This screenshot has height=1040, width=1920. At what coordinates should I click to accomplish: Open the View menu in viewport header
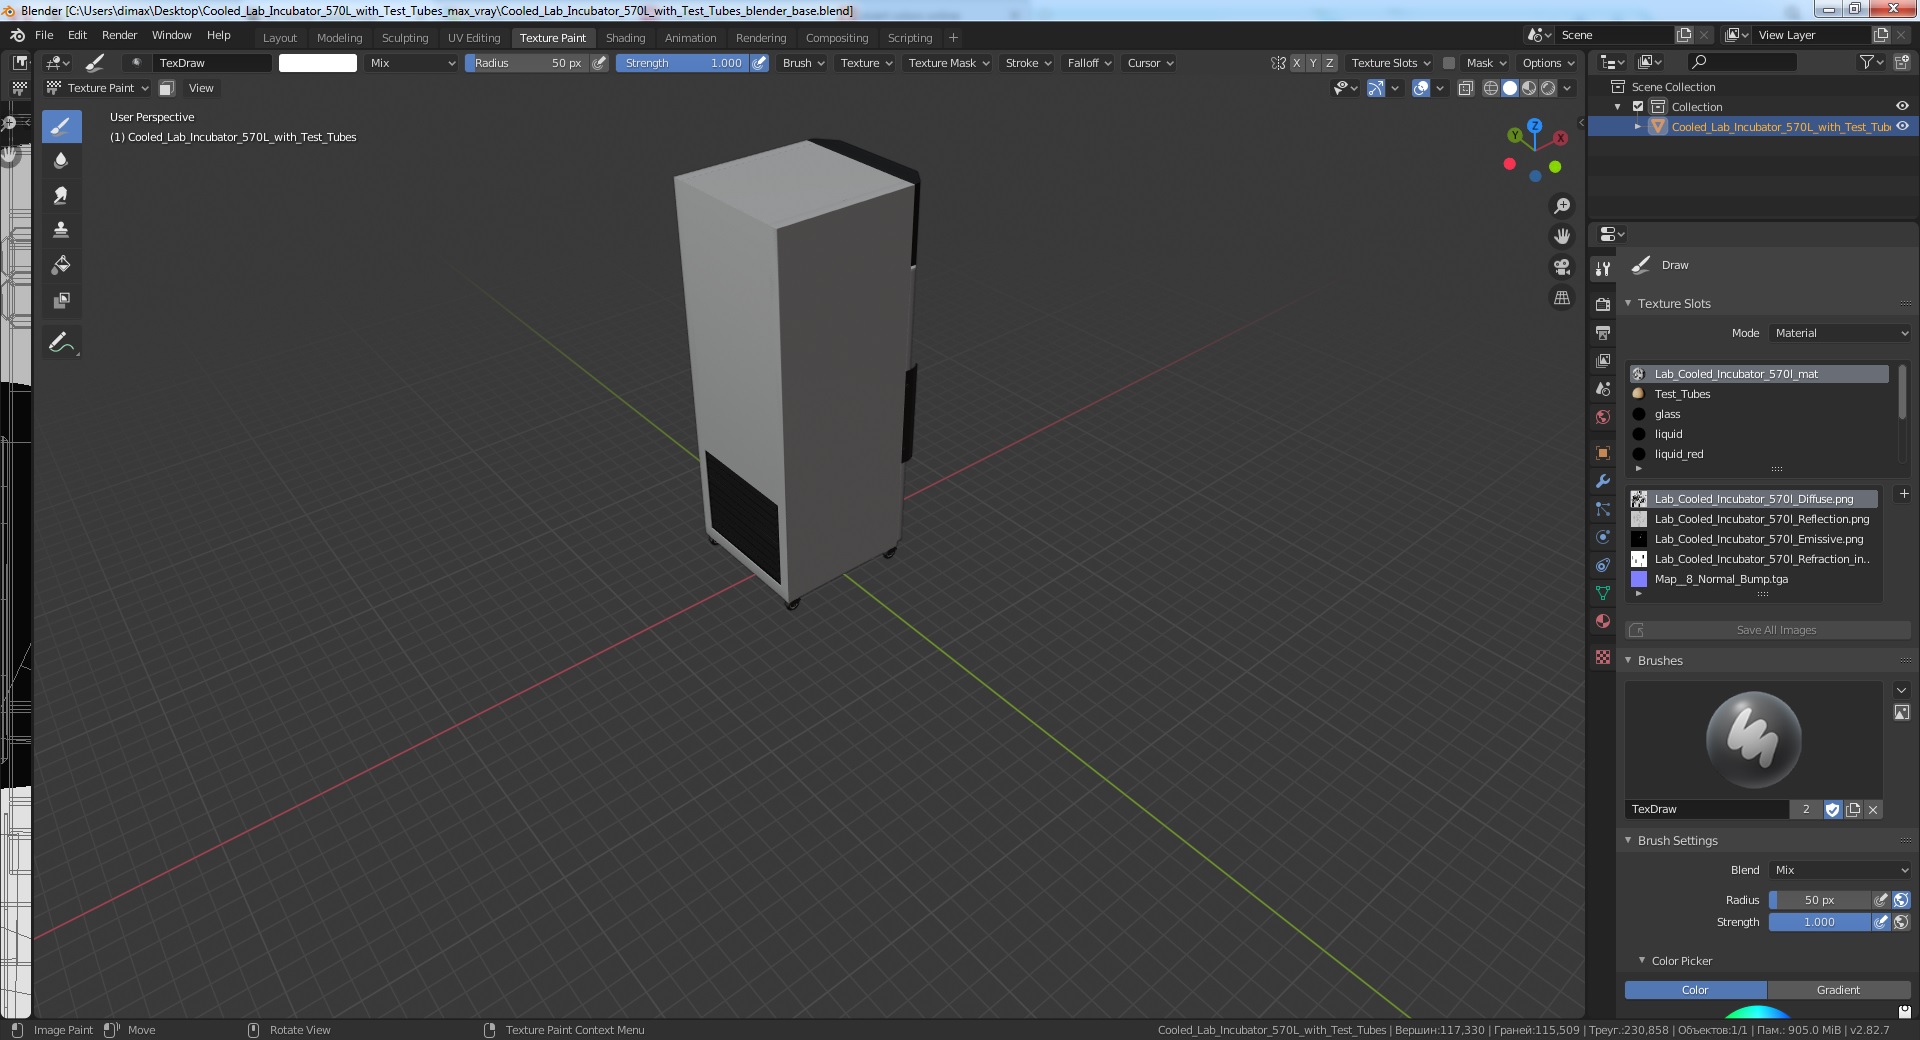click(201, 88)
